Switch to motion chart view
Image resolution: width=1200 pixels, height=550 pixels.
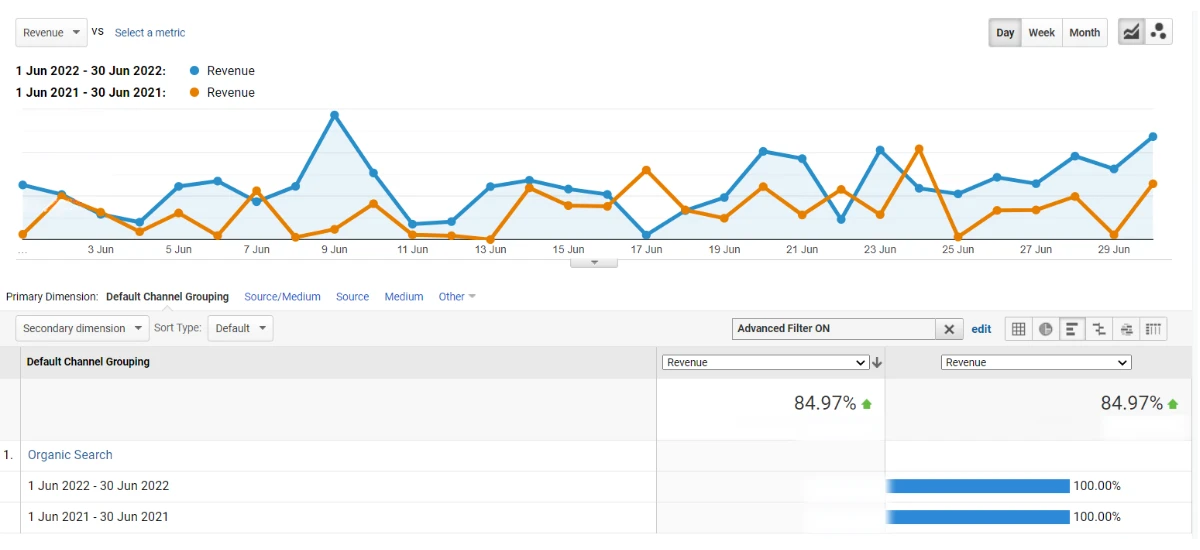(1159, 32)
